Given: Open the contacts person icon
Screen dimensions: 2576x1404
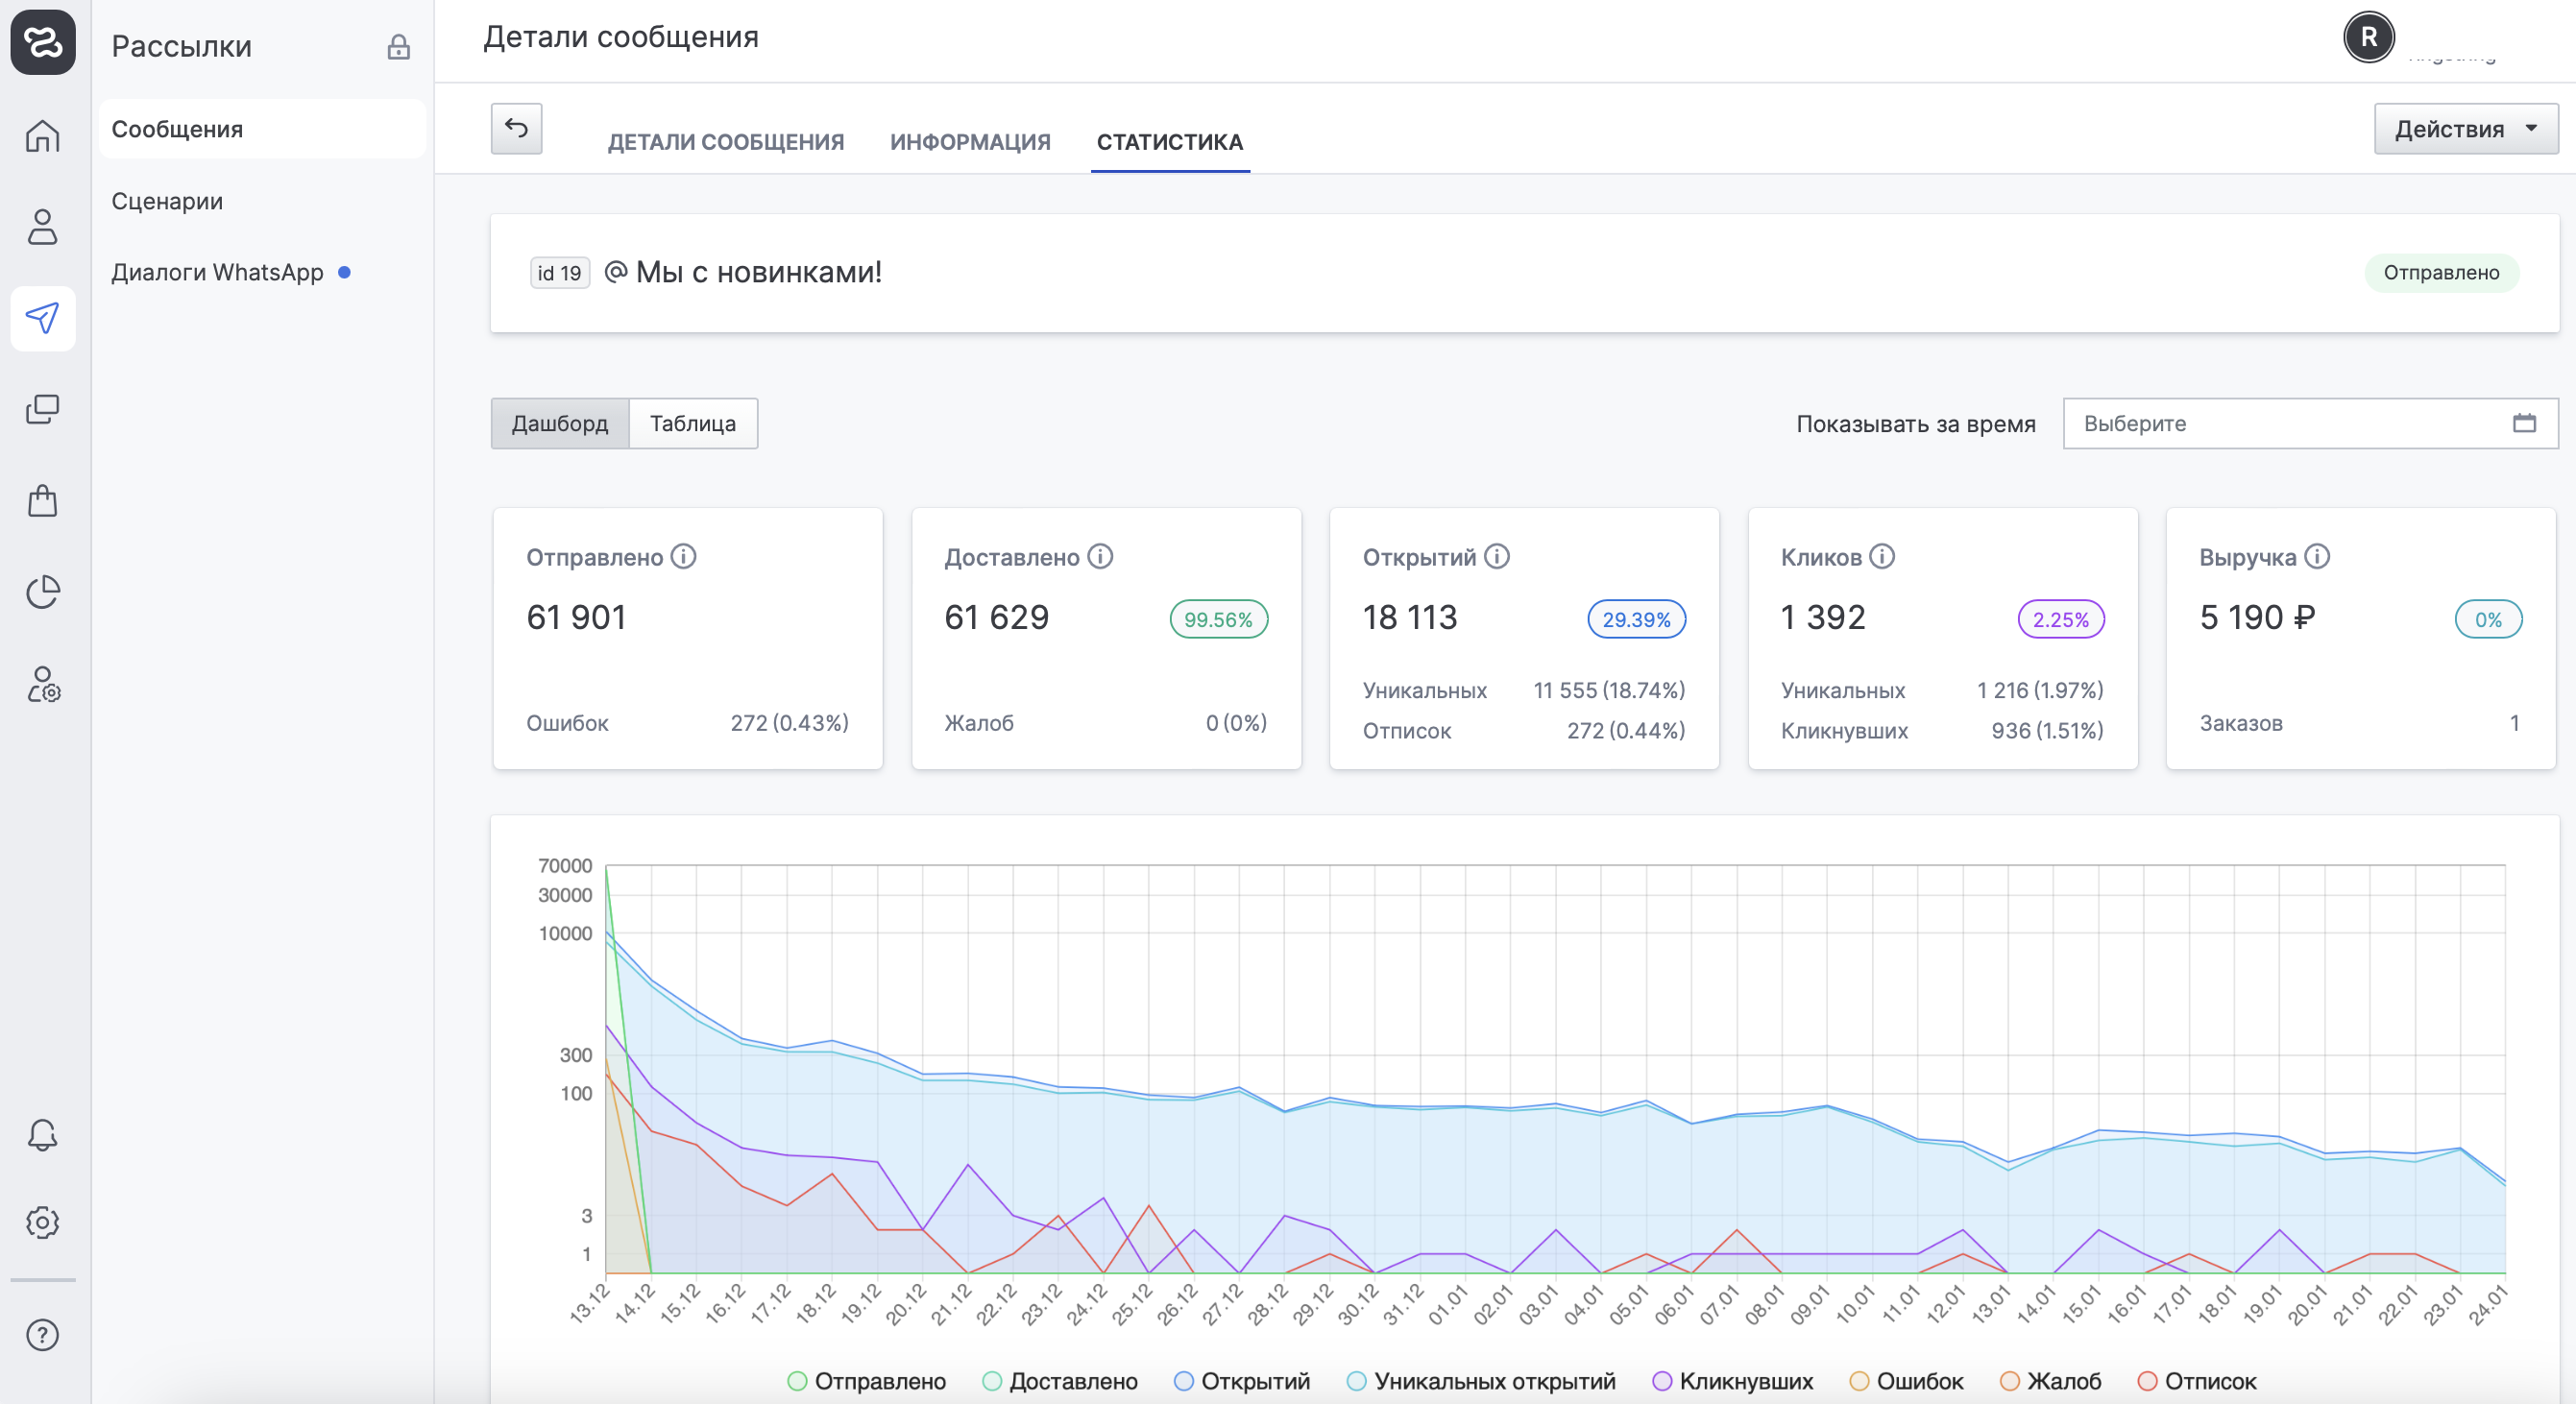Looking at the screenshot, I should tap(42, 227).
